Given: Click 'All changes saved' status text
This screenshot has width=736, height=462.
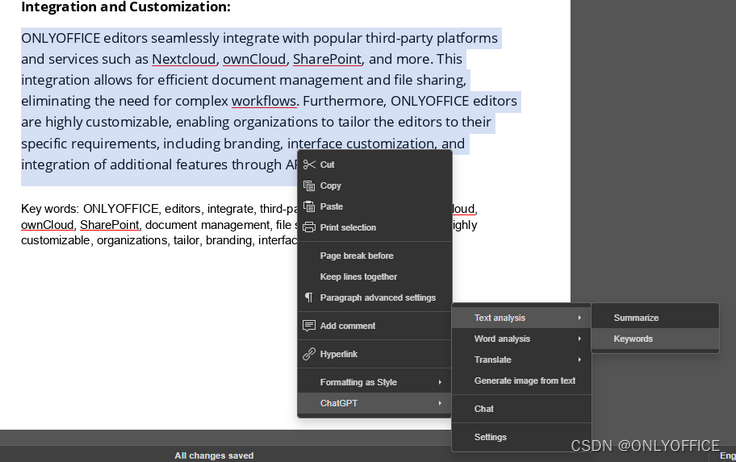Looking at the screenshot, I should (x=214, y=455).
